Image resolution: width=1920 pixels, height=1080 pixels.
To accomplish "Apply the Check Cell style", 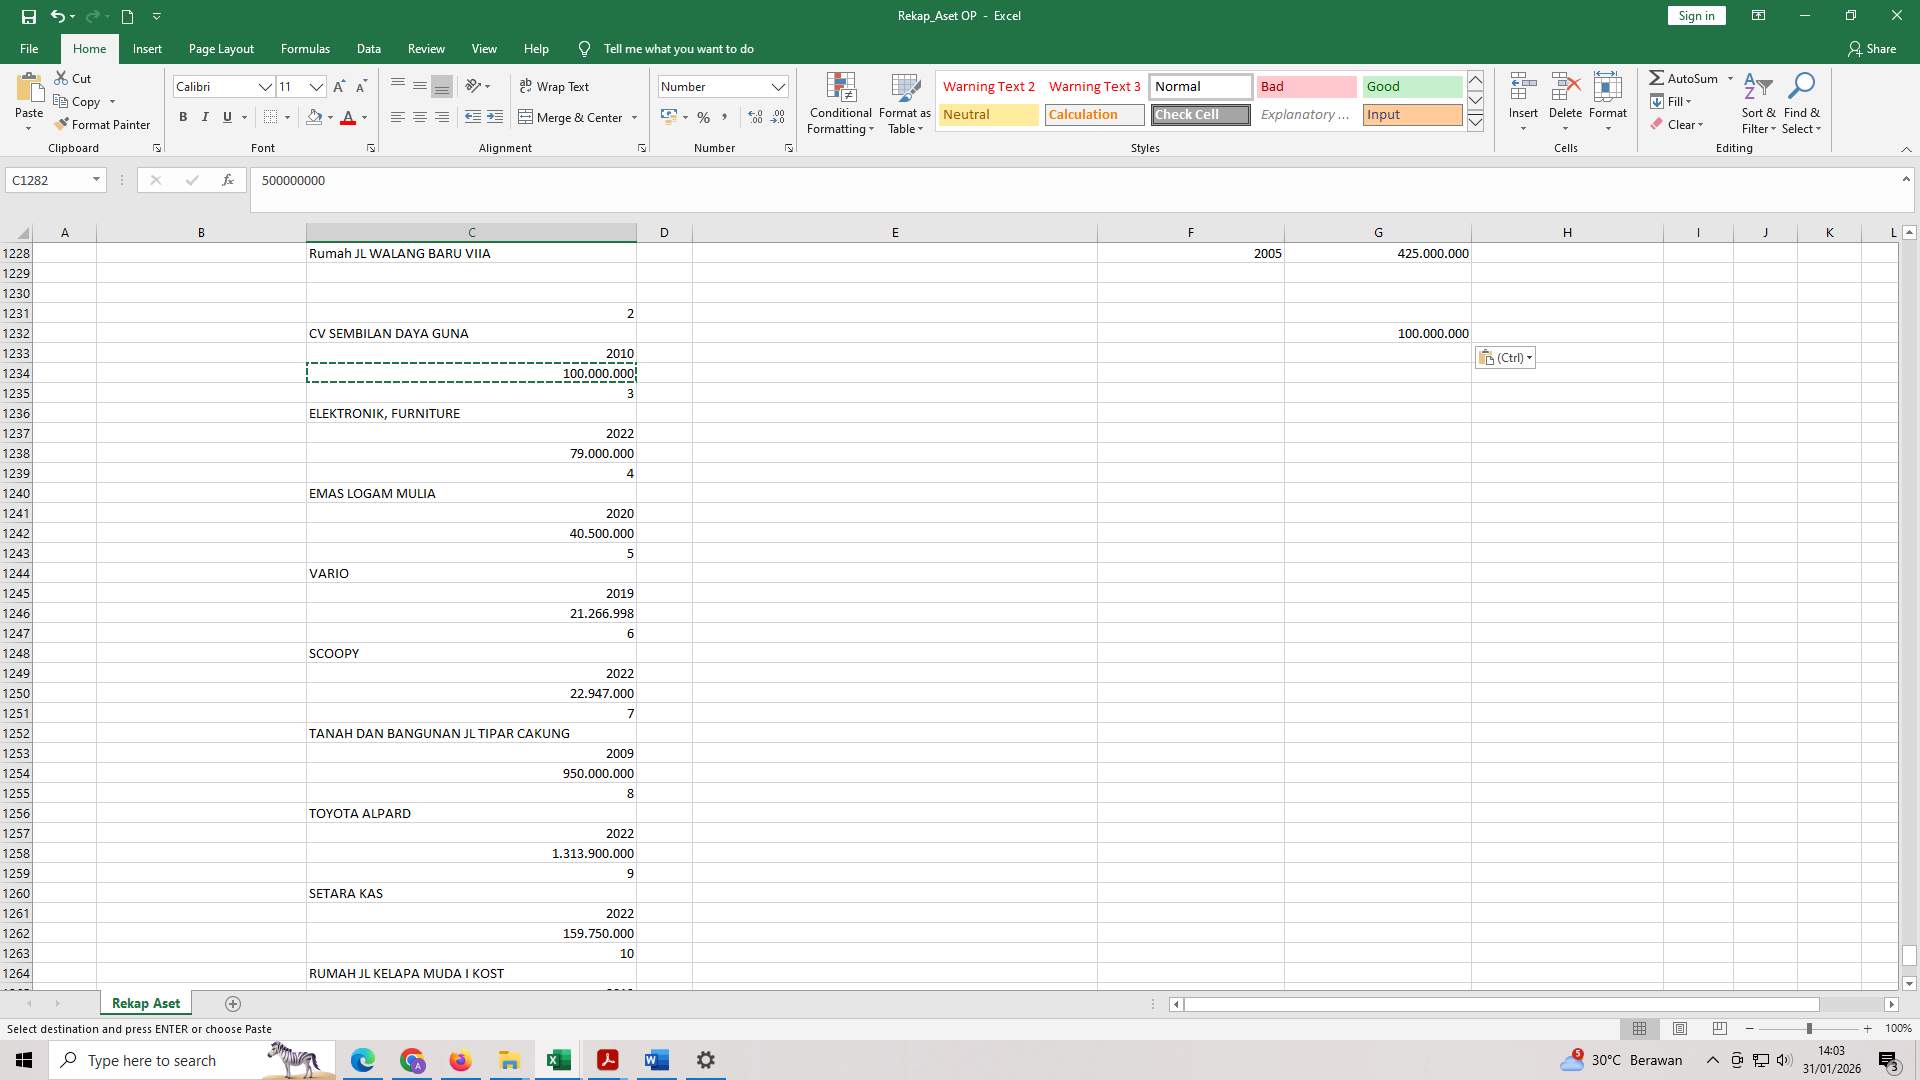I will coord(1199,114).
